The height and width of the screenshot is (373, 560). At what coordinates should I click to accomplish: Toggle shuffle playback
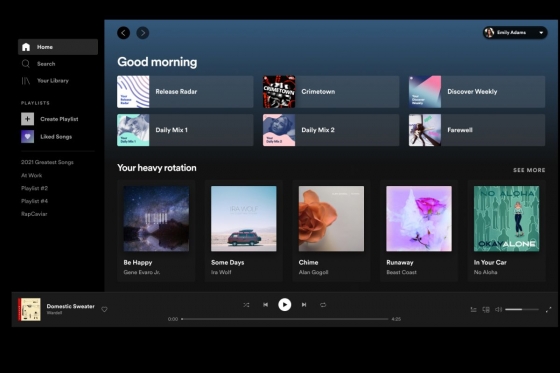coord(246,305)
